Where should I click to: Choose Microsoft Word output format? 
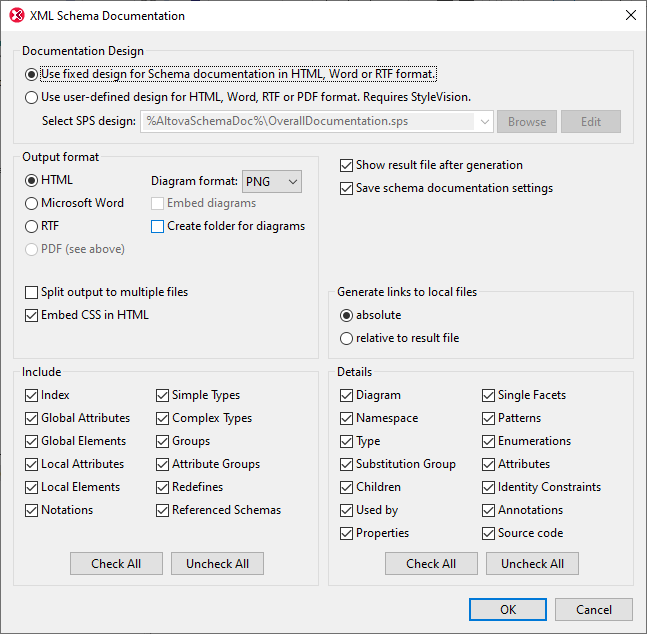[x=32, y=203]
